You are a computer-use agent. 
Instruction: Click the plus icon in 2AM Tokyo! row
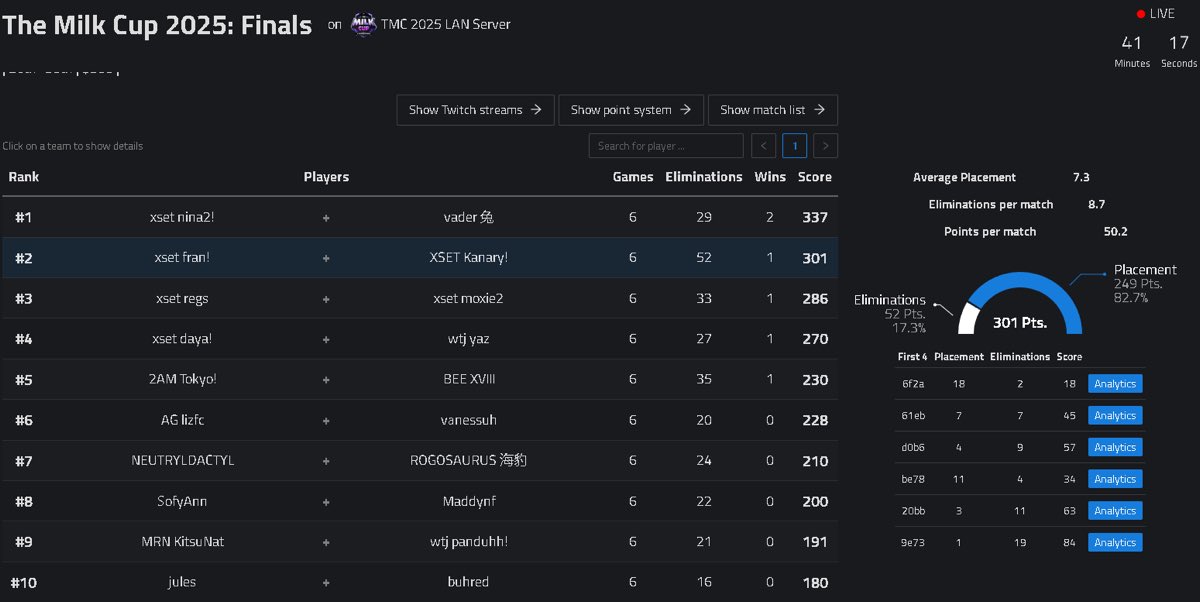click(326, 380)
